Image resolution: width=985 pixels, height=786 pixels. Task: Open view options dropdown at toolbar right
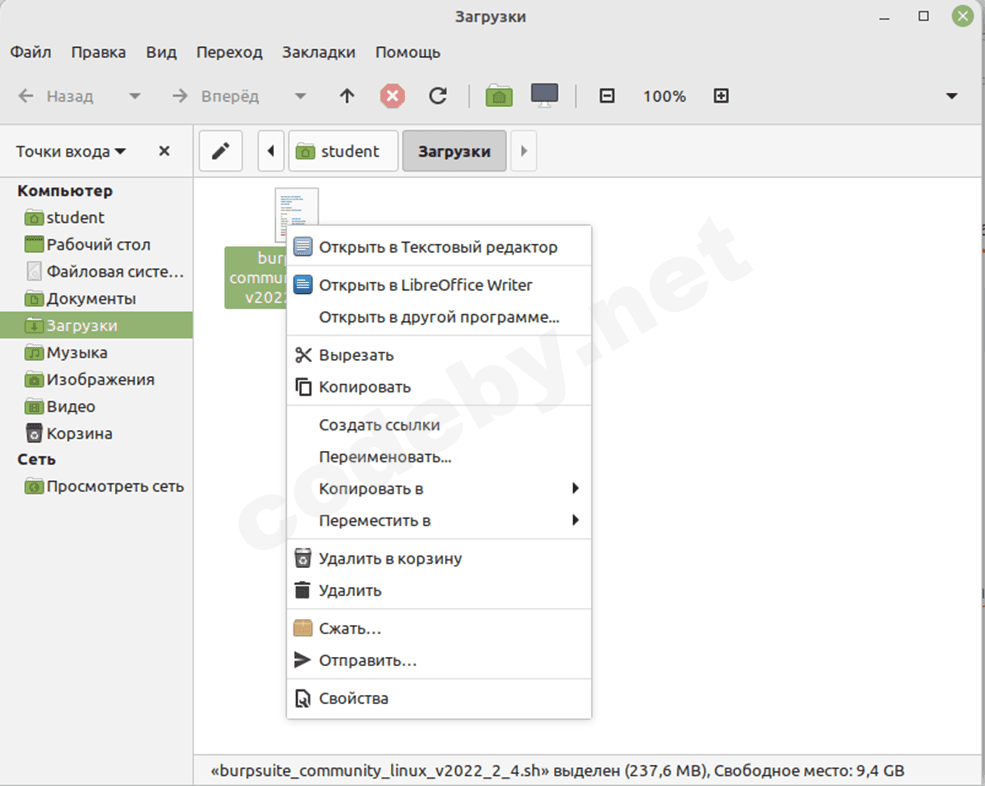click(x=952, y=96)
